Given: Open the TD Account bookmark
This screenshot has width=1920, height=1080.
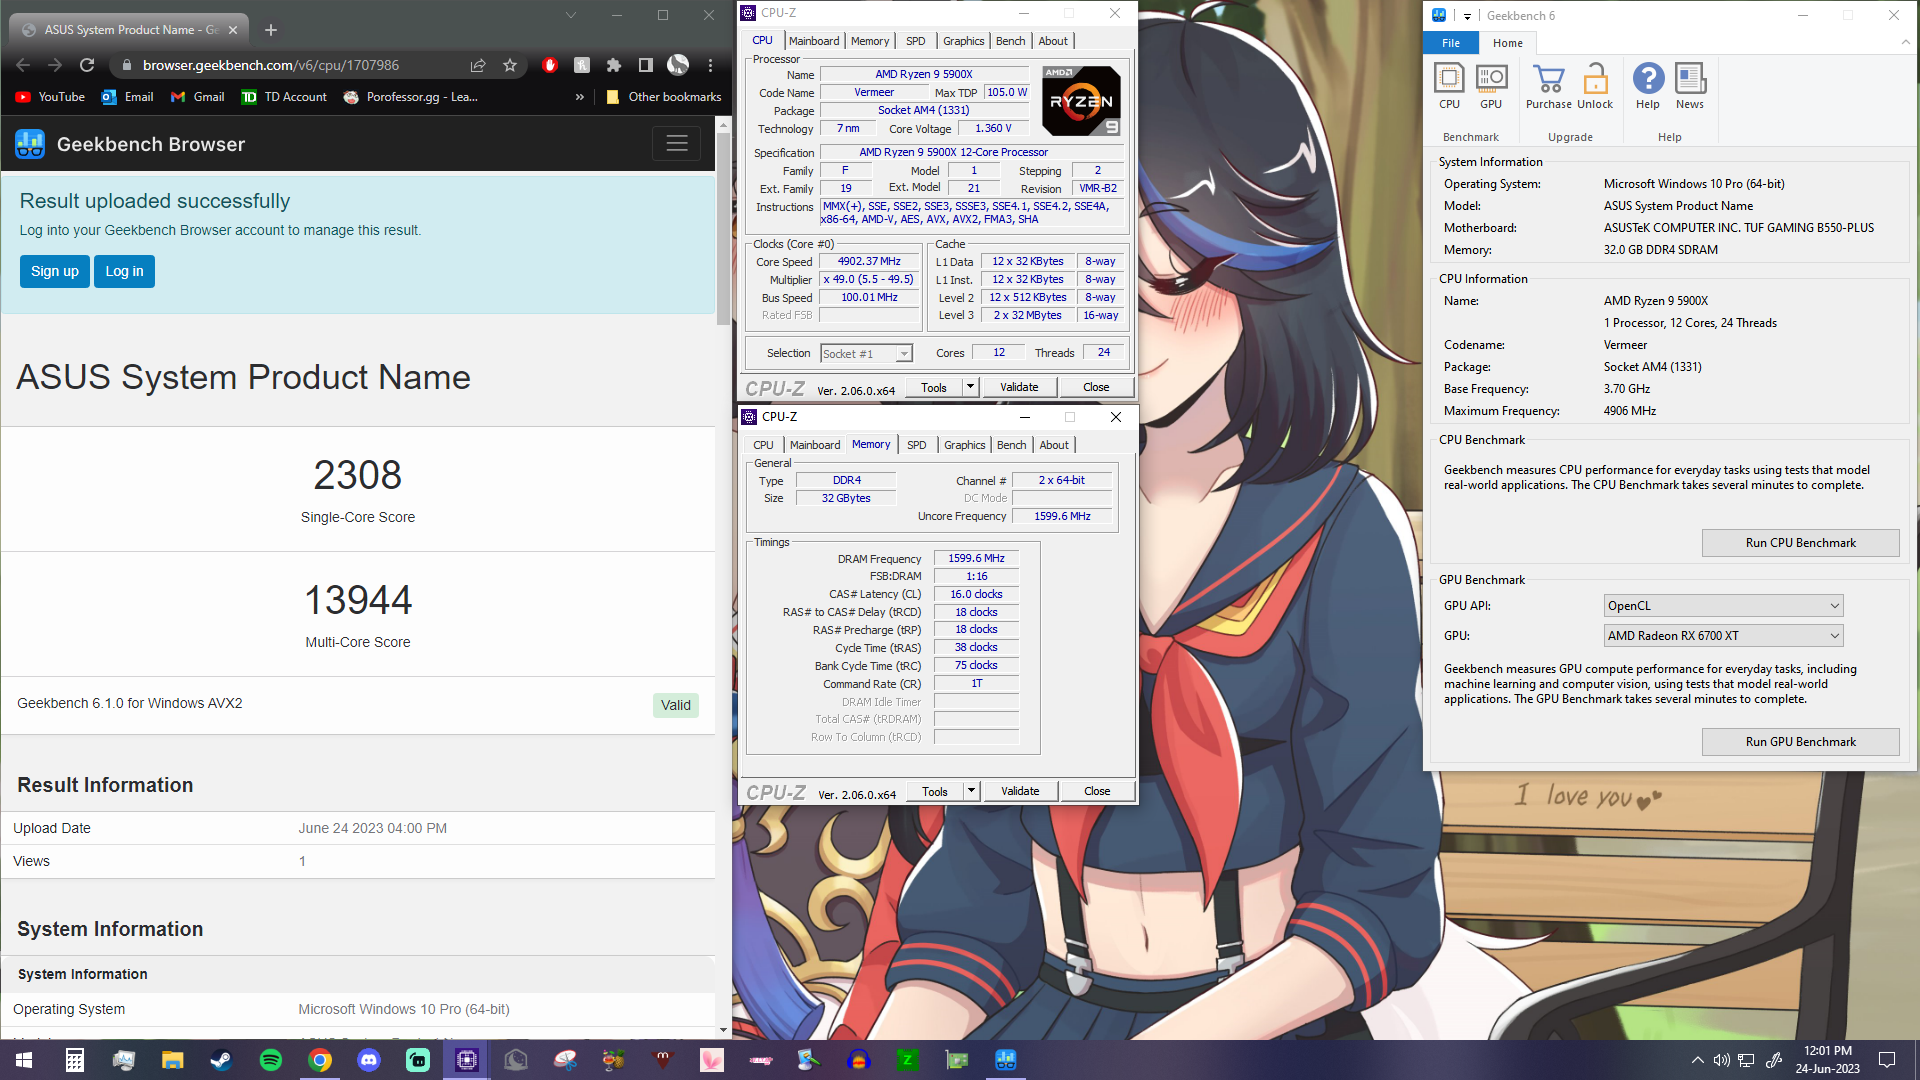Looking at the screenshot, I should (x=284, y=97).
